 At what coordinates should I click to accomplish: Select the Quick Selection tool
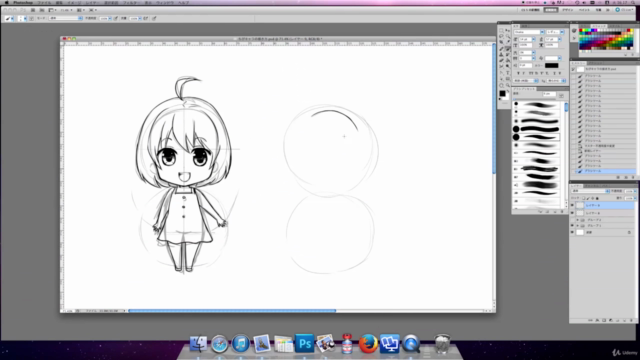508,36
